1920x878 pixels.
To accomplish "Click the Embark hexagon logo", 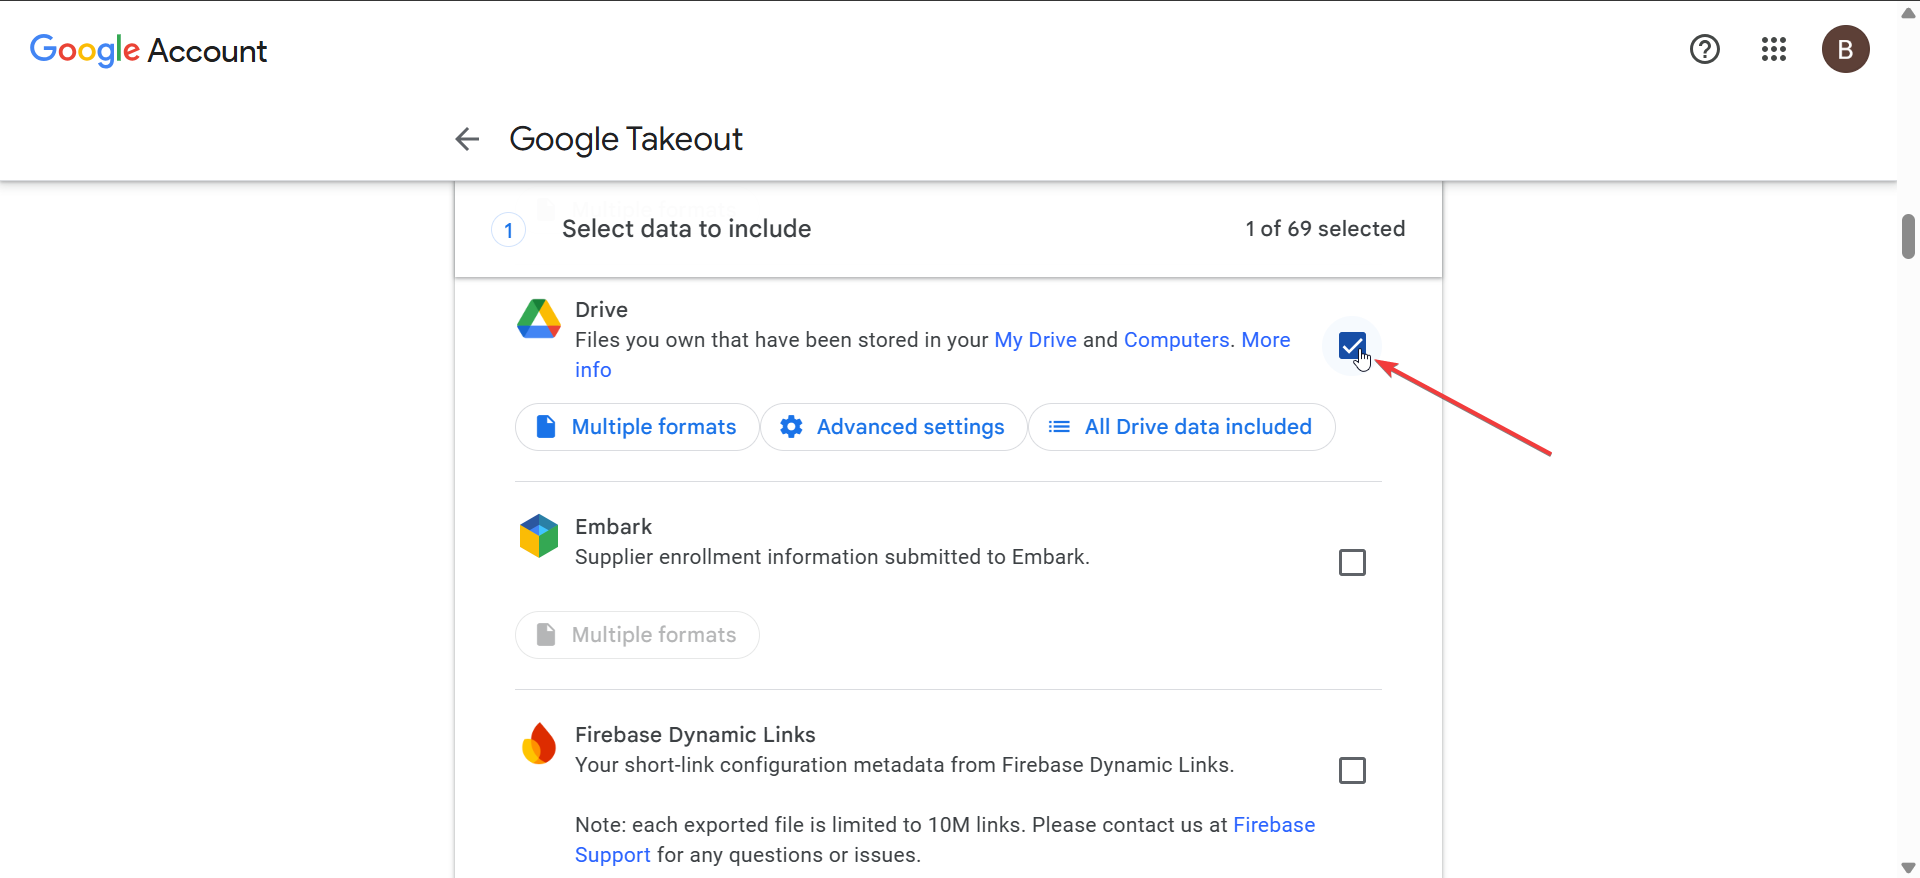I will (539, 536).
